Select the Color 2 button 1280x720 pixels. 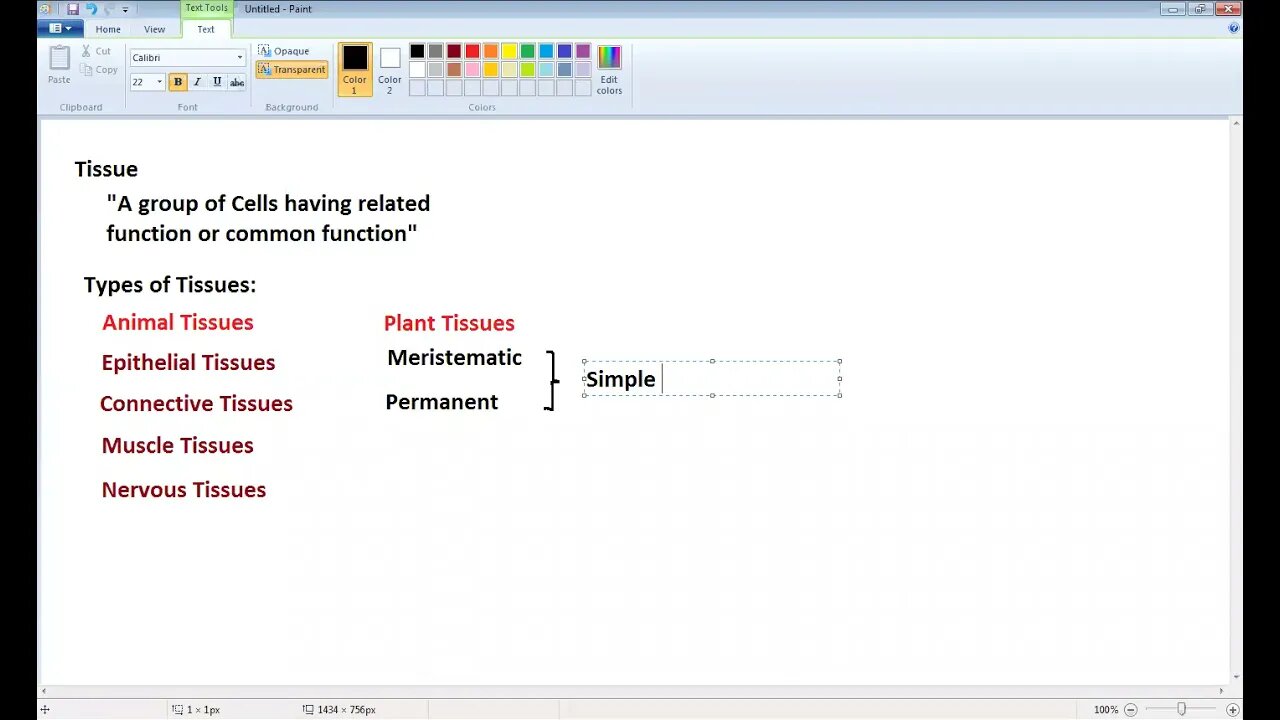tap(390, 69)
